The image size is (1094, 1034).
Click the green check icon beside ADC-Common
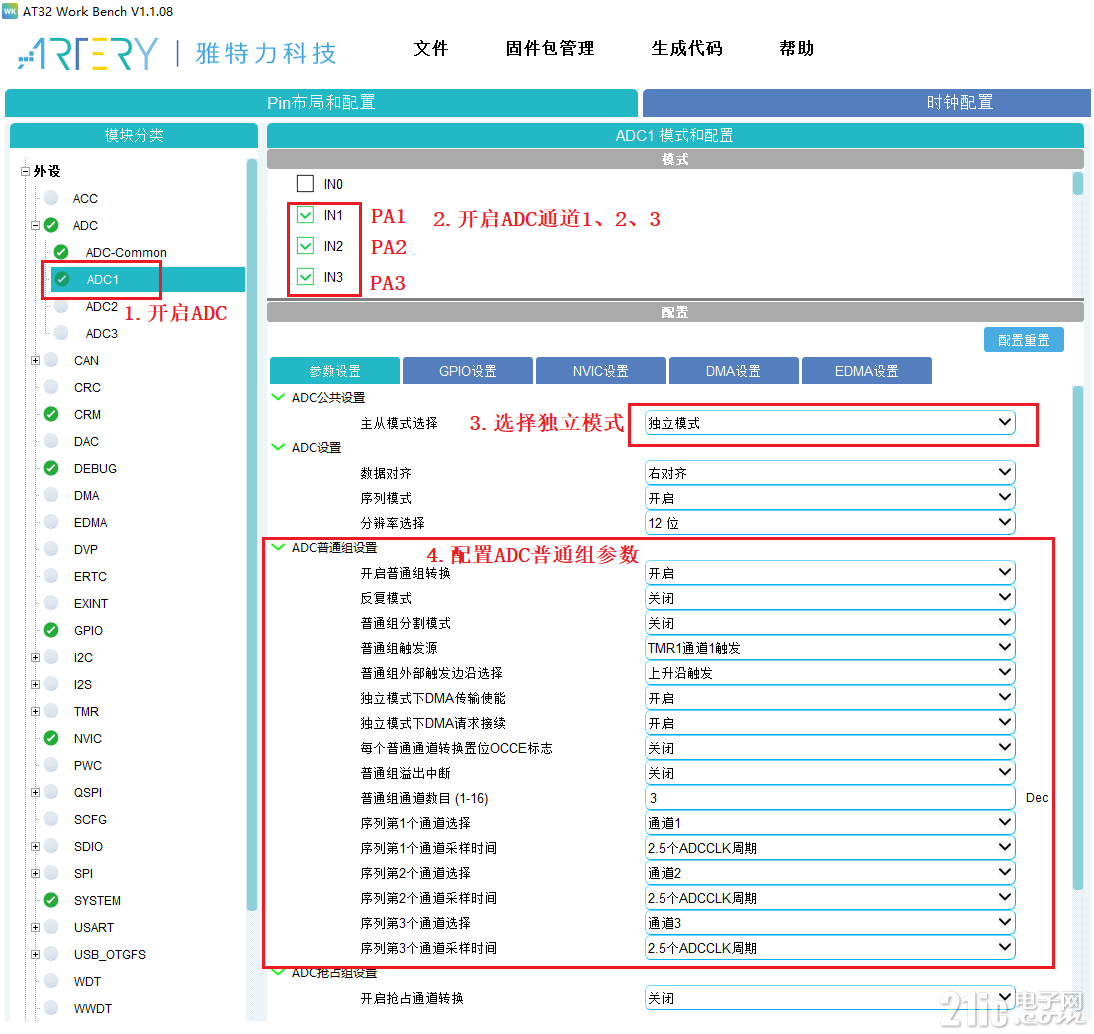click(61, 251)
